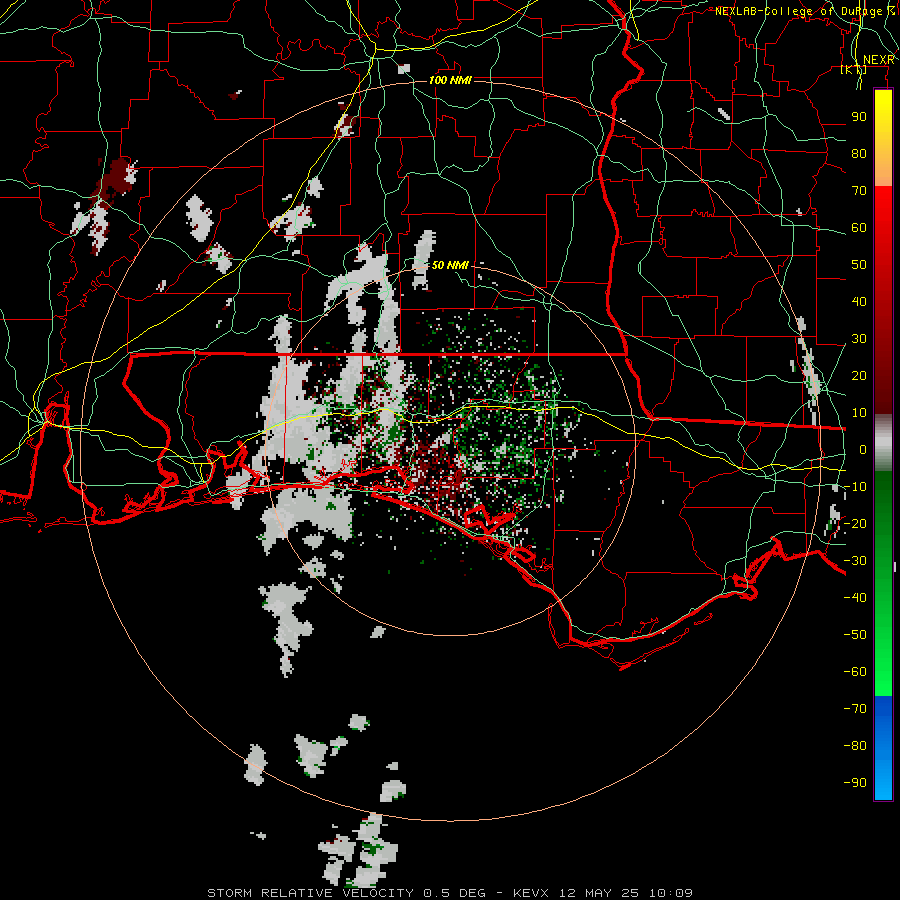Click the positive "80" scale value
This screenshot has height=900, width=900.
(x=859, y=154)
